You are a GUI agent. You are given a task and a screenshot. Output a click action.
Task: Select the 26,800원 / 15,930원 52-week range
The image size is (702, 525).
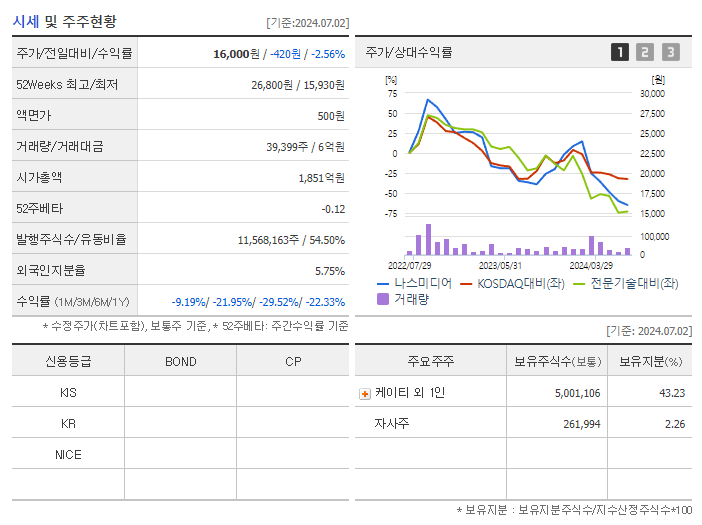point(298,85)
